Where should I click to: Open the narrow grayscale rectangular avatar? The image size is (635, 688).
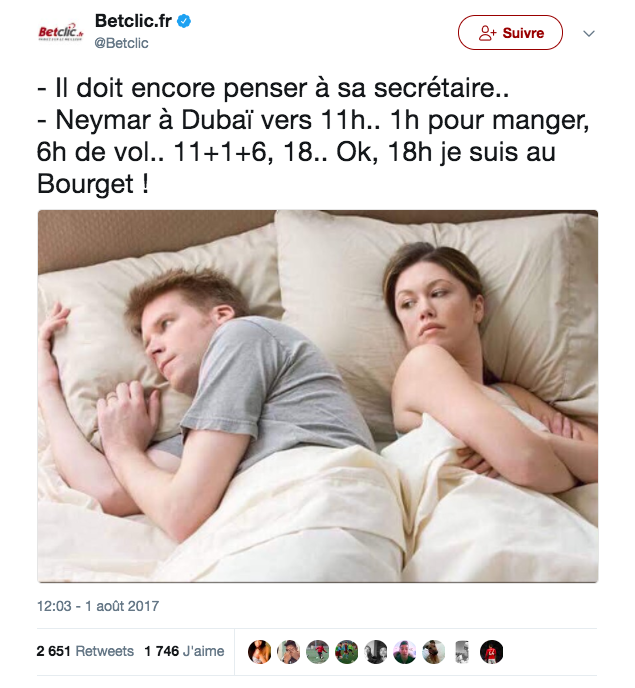click(462, 652)
